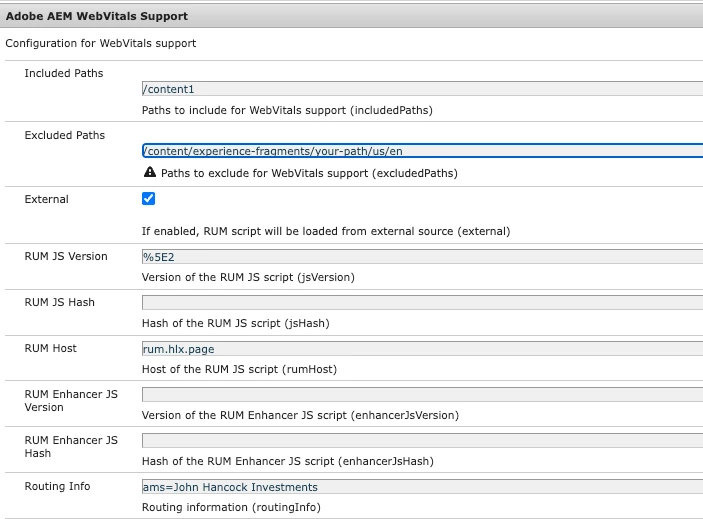Click the RUM Host field with rum.hlx.page
Screen dimensions: 703x519
[422, 348]
